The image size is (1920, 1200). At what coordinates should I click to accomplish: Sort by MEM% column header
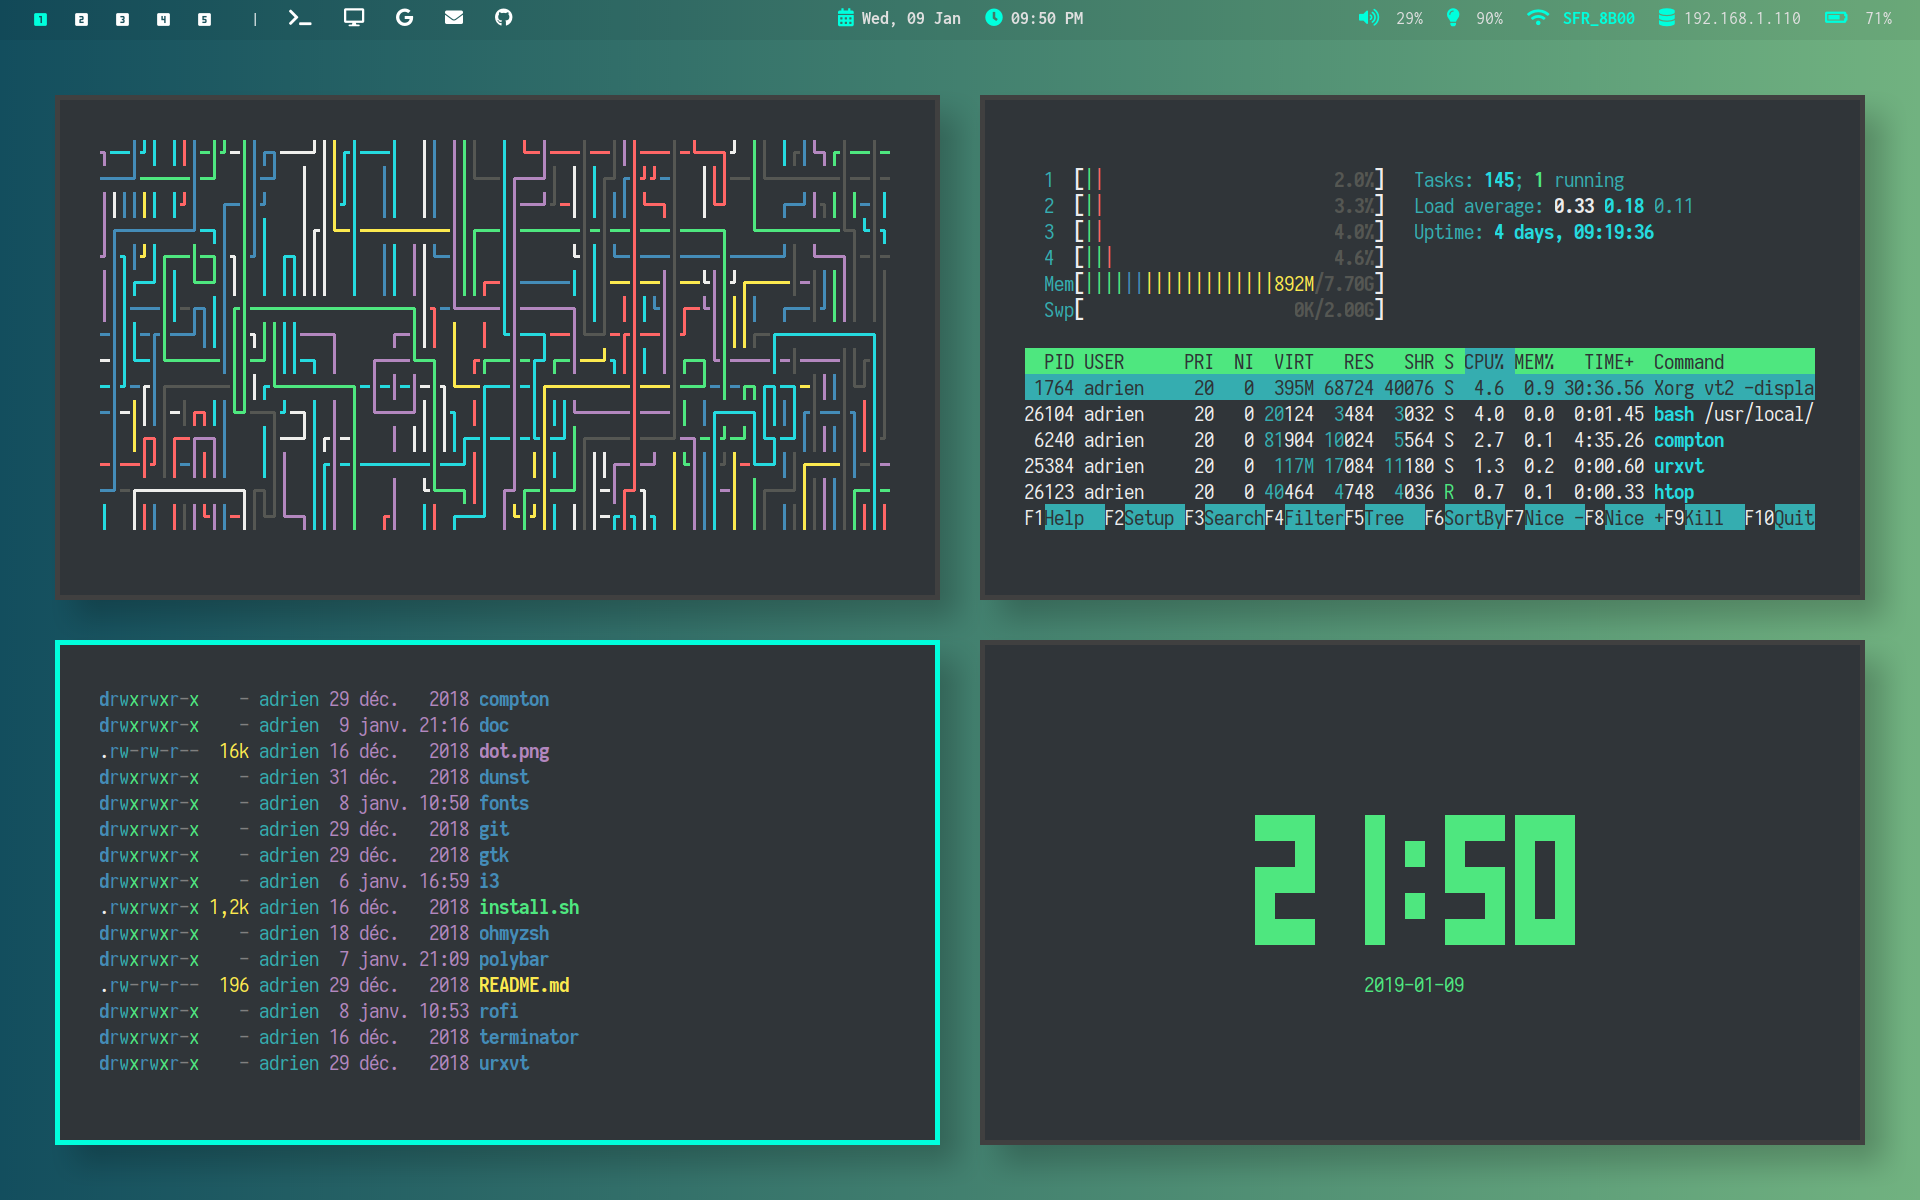click(1533, 362)
